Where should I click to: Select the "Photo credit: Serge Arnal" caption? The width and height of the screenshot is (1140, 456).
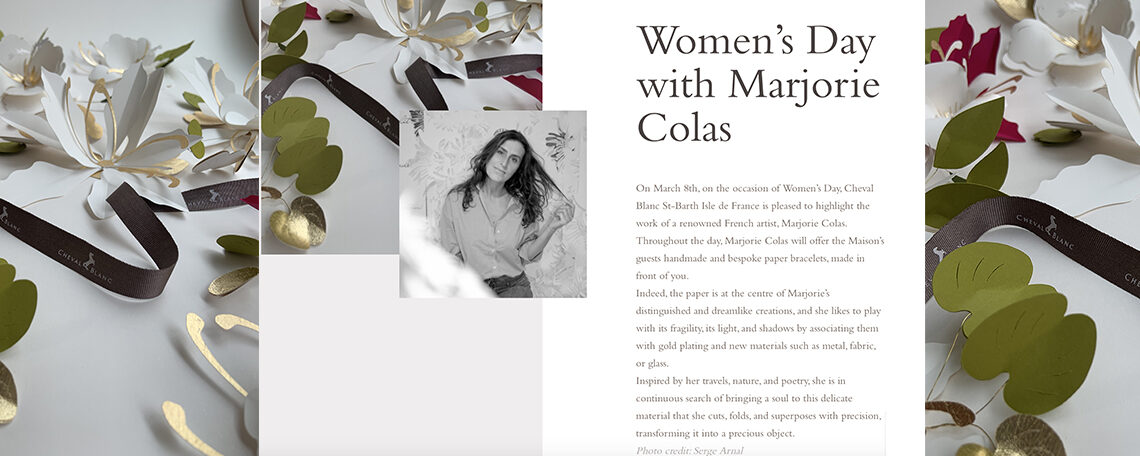(x=689, y=451)
